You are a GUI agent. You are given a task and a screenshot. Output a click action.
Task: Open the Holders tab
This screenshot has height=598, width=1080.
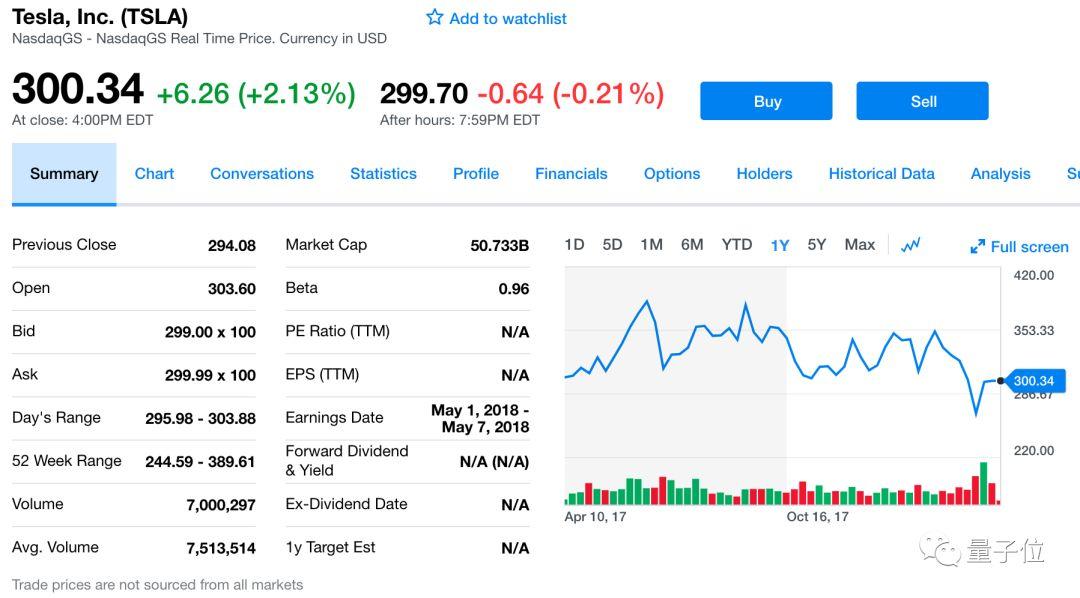(x=764, y=173)
